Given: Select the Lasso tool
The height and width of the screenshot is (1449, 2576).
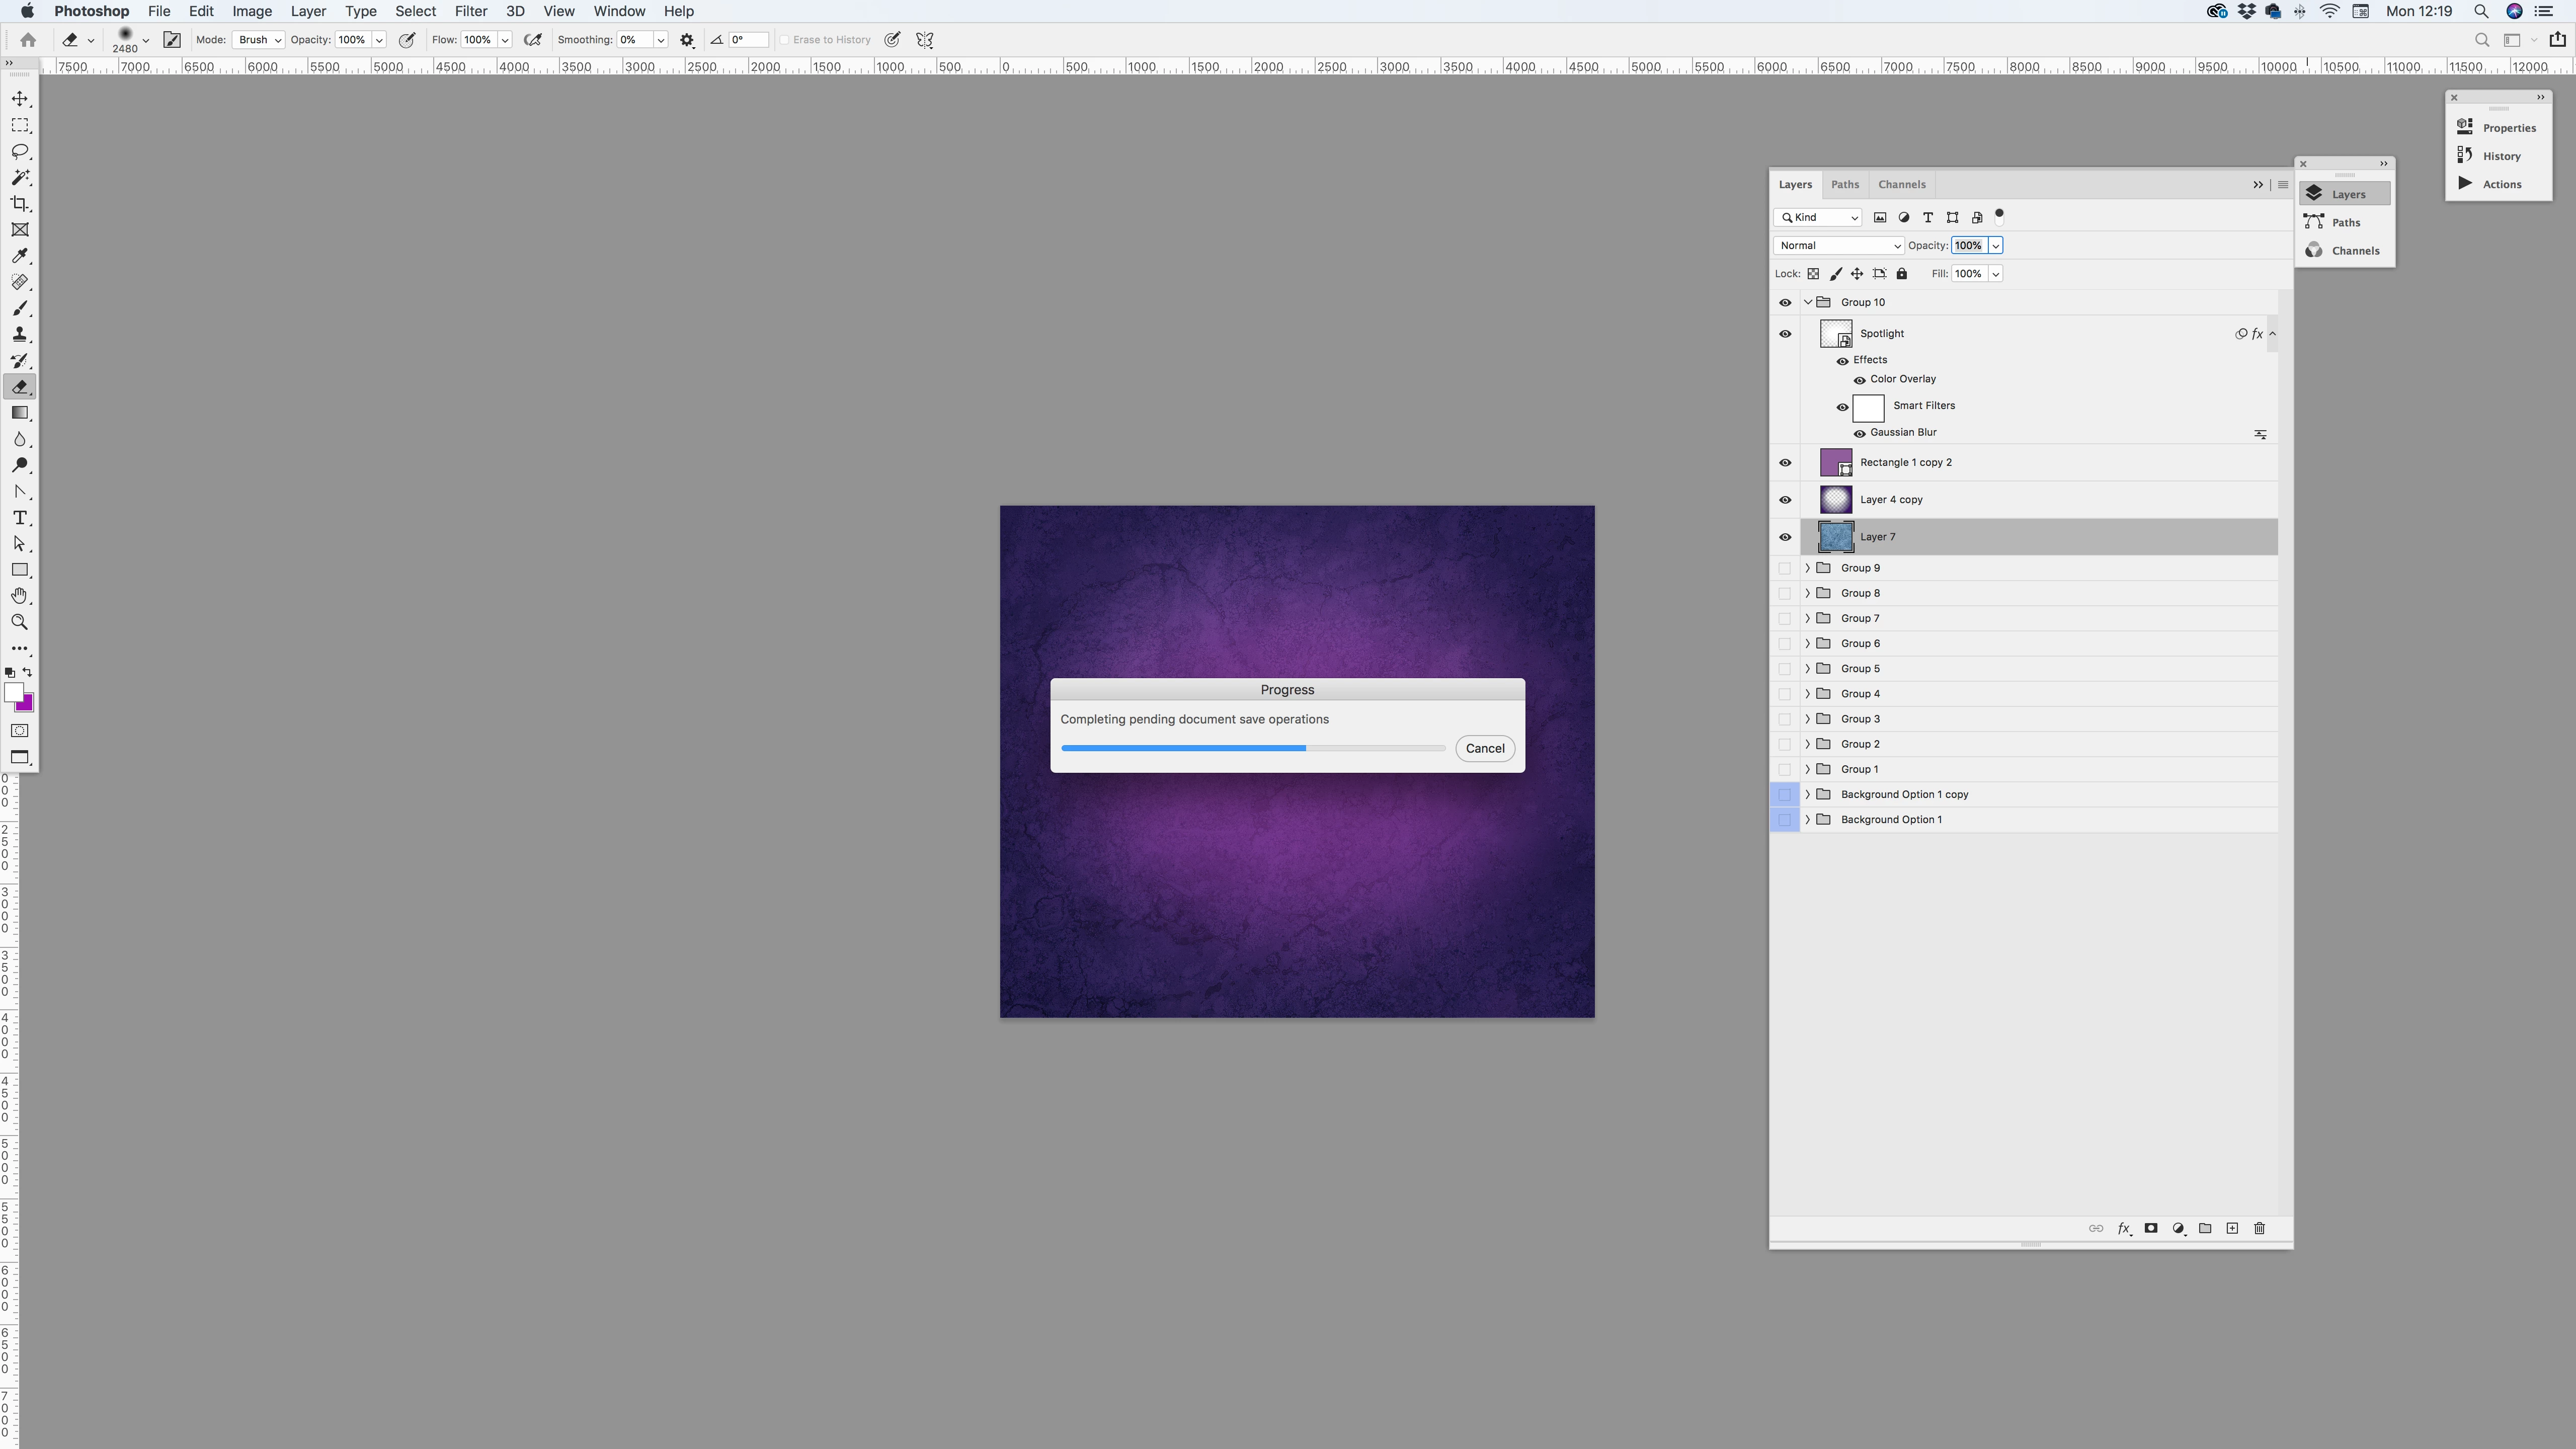Looking at the screenshot, I should coord(20,151).
